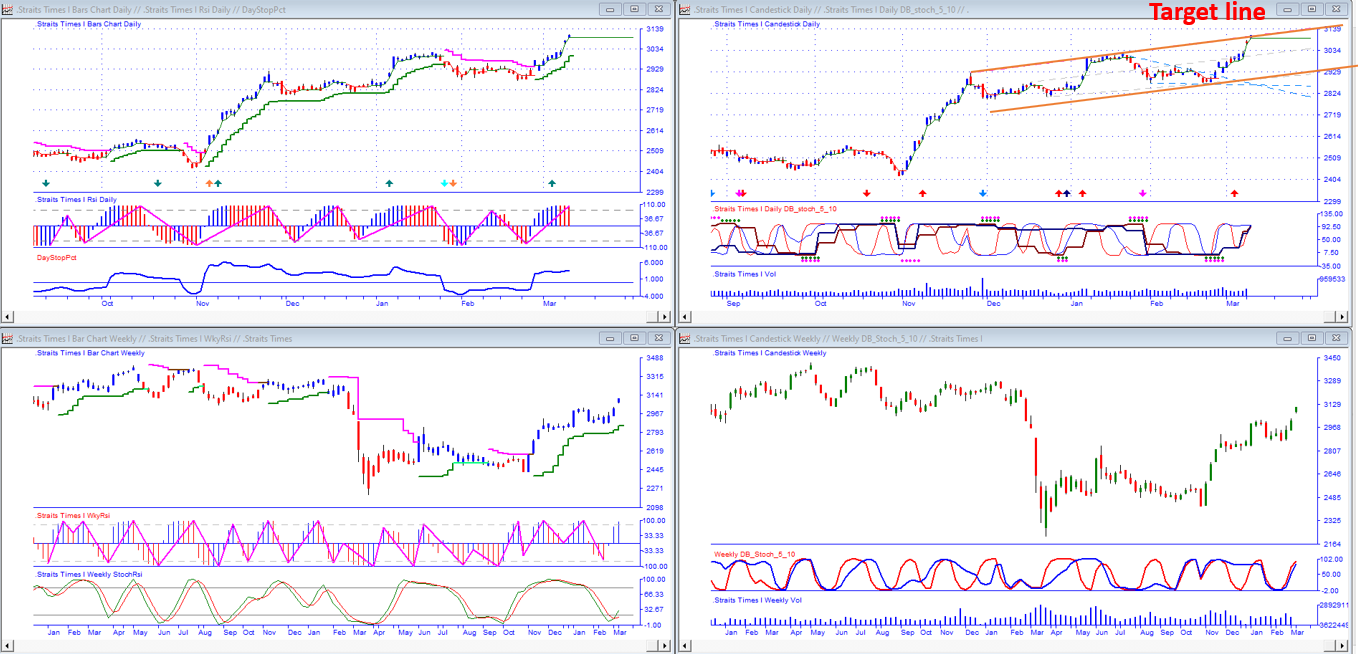Select the red 'DayStopPct' pane label
This screenshot has height=654, width=1358.
pyautogui.click(x=57, y=257)
